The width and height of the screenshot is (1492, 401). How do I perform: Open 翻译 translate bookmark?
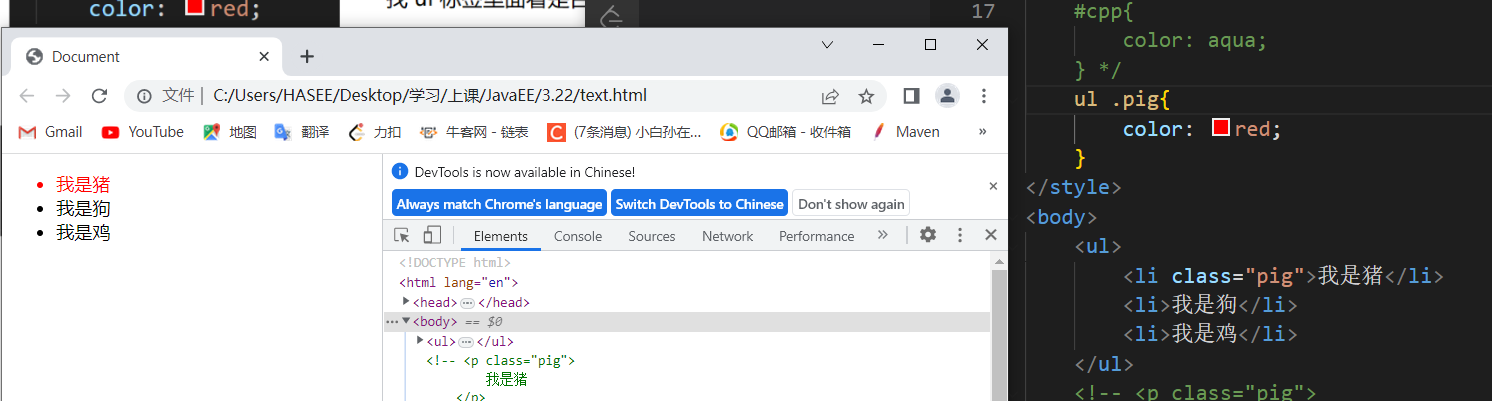302,131
